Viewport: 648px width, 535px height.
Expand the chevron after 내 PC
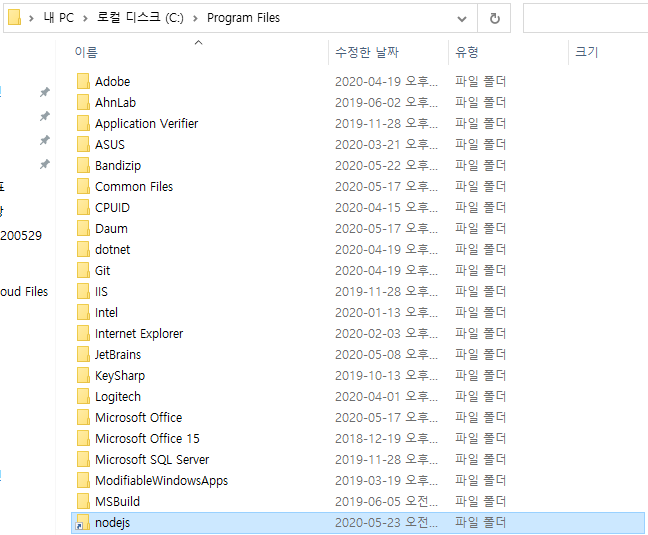(85, 18)
